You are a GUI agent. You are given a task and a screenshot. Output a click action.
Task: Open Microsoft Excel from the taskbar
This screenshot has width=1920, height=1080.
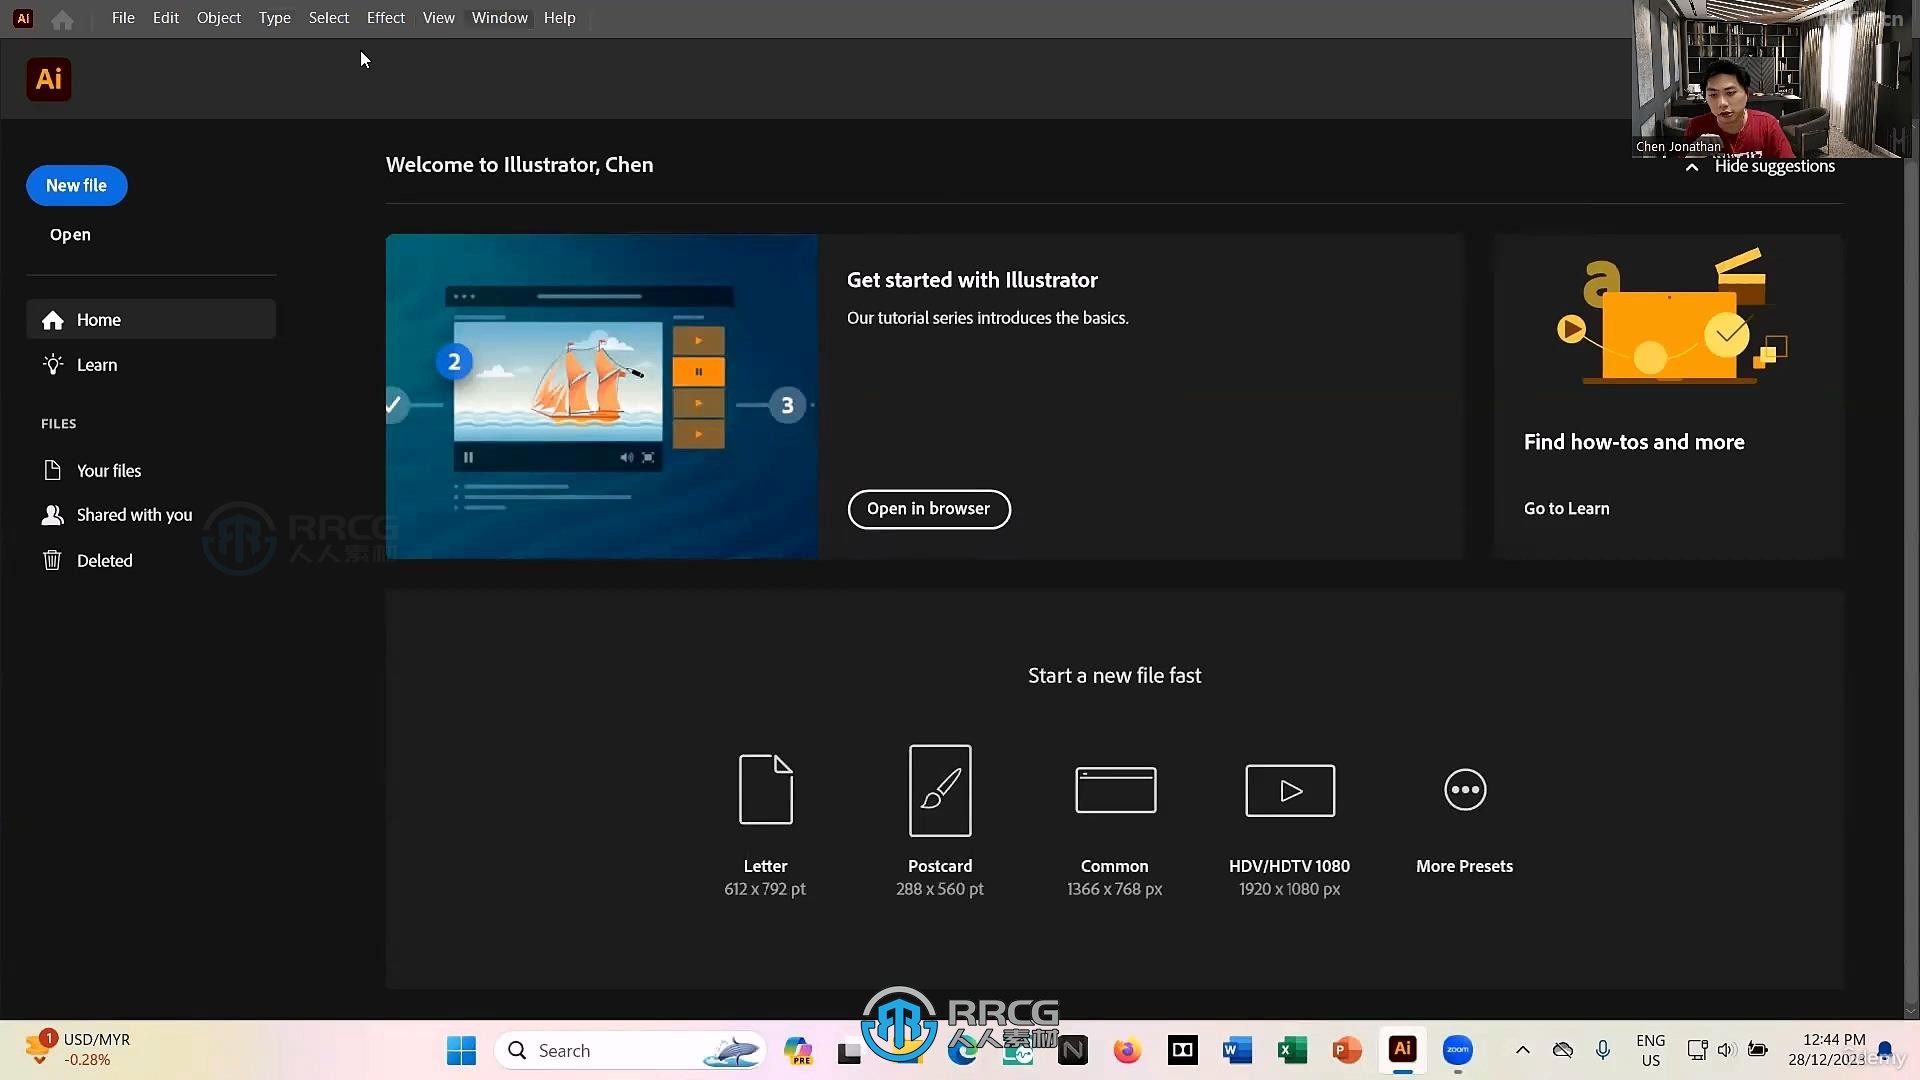click(1292, 1051)
